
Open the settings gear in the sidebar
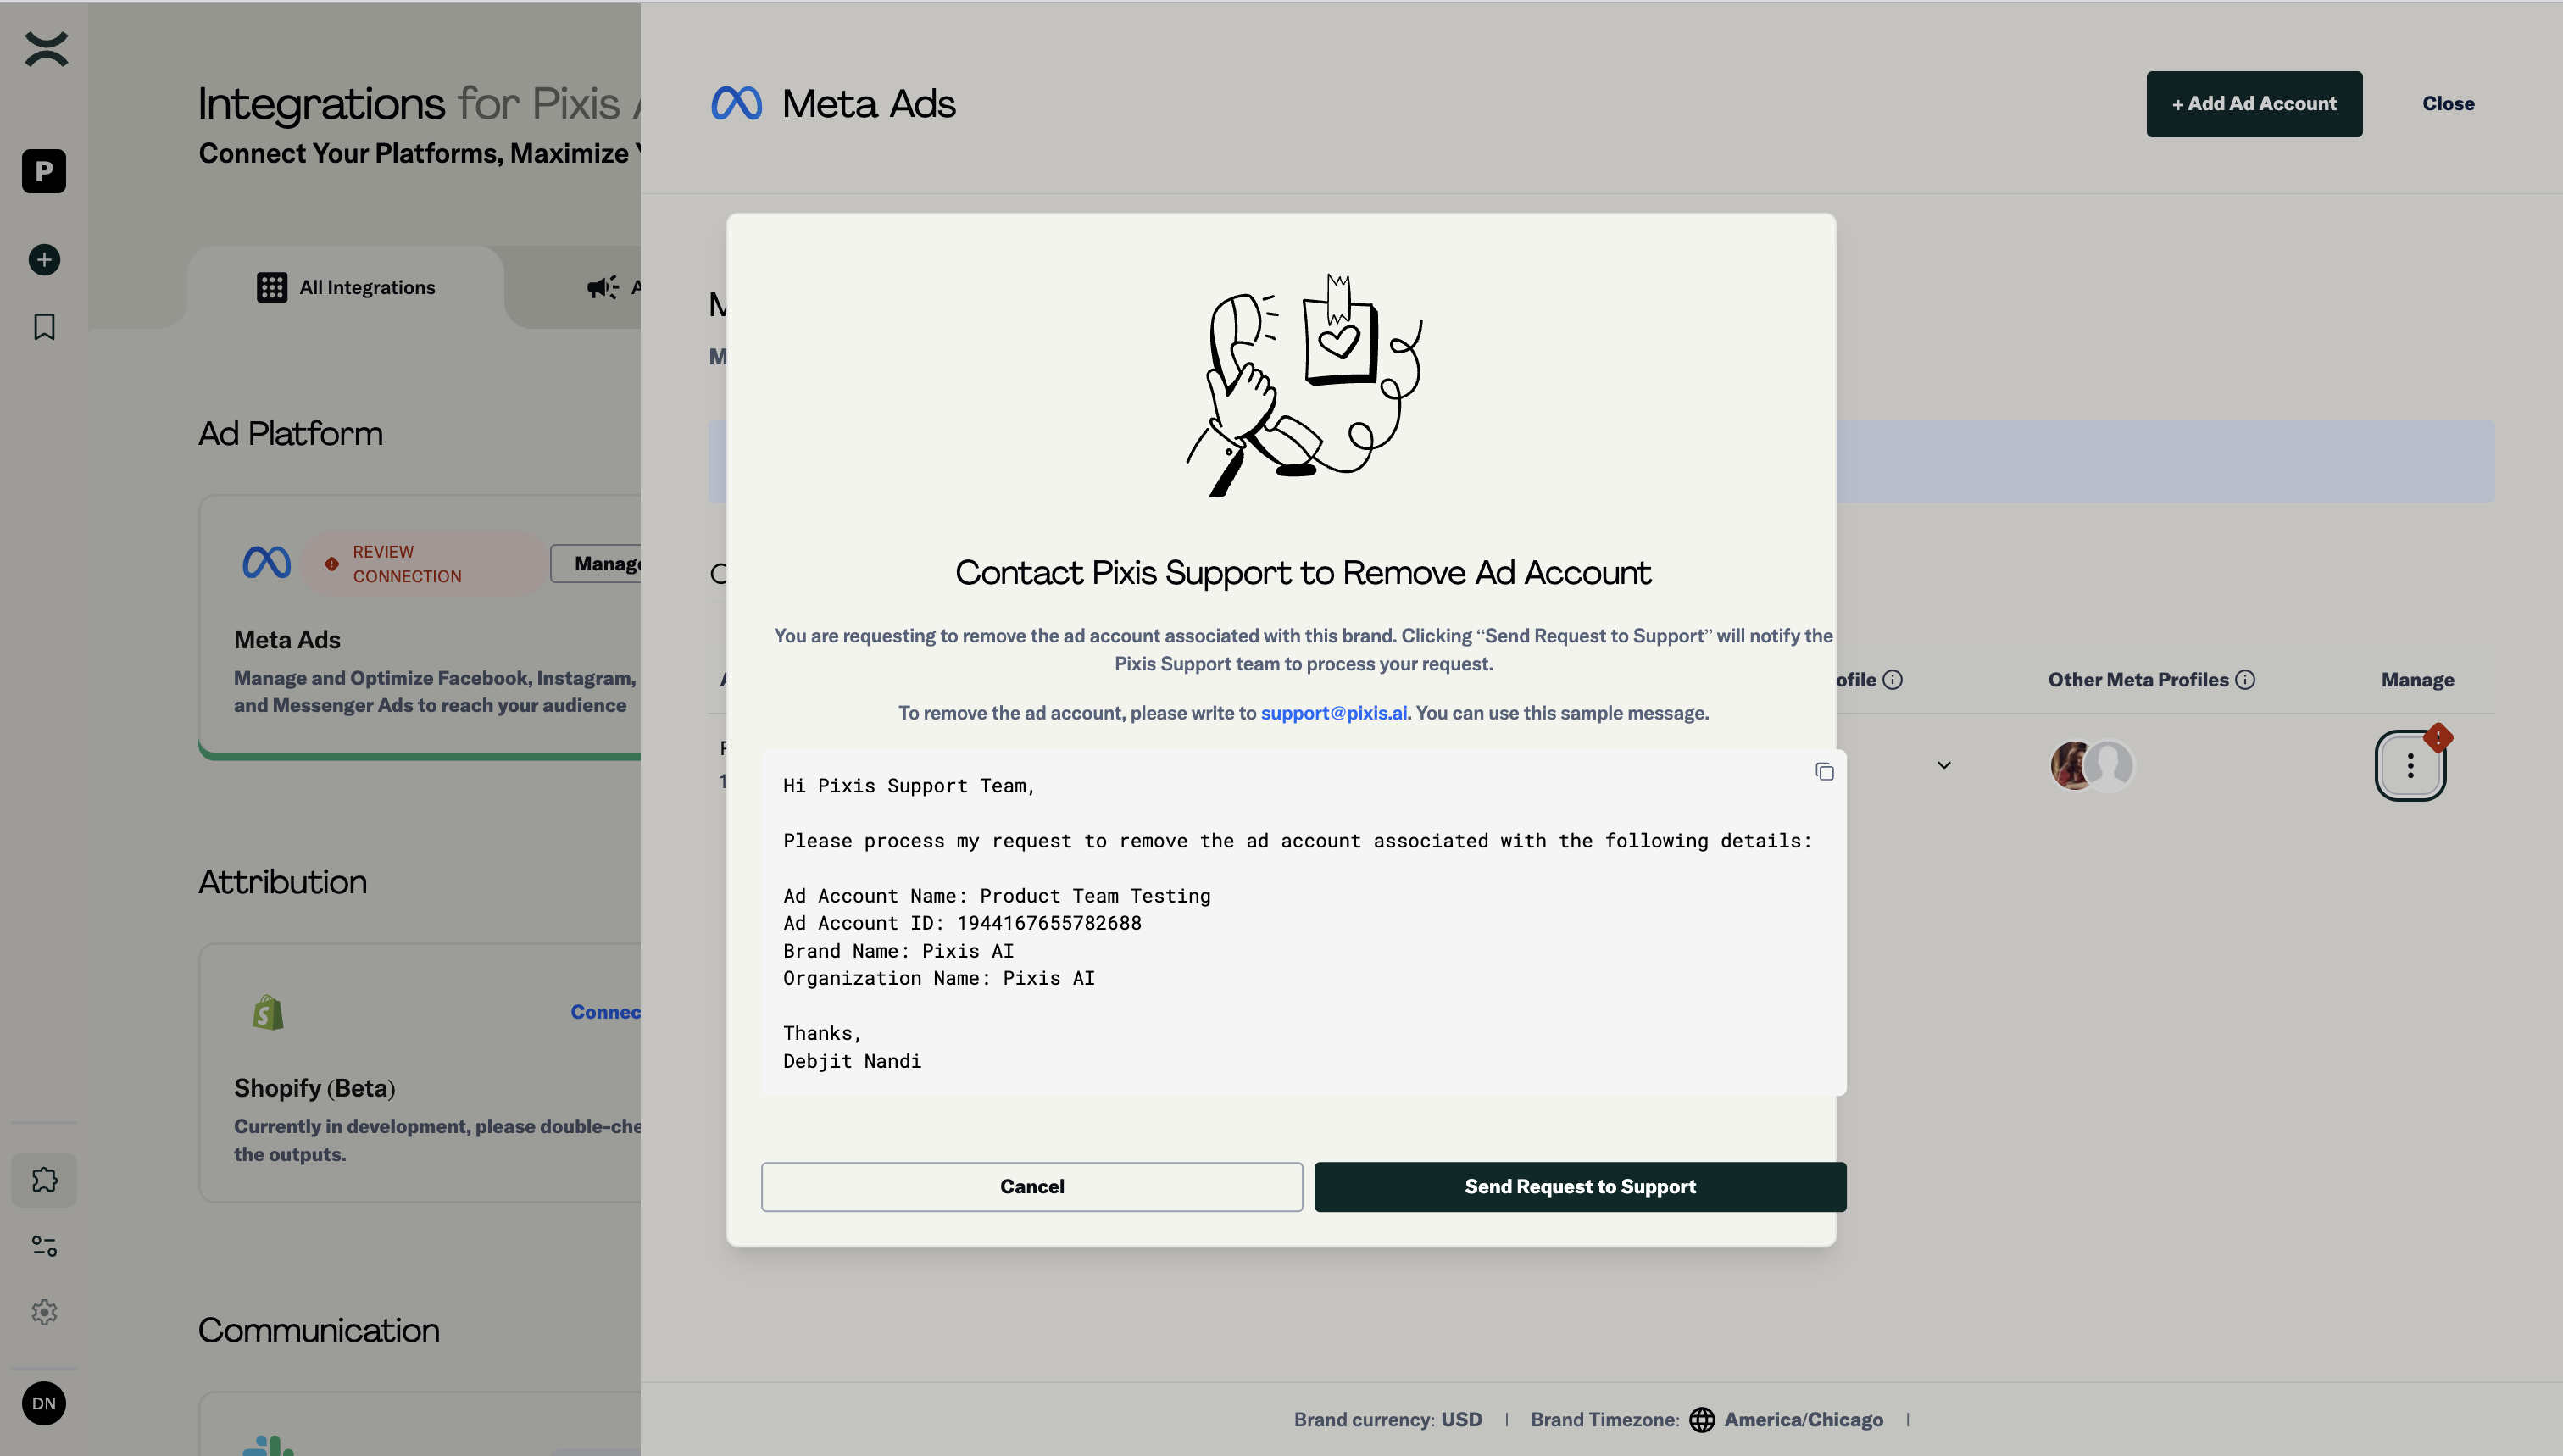43,1313
